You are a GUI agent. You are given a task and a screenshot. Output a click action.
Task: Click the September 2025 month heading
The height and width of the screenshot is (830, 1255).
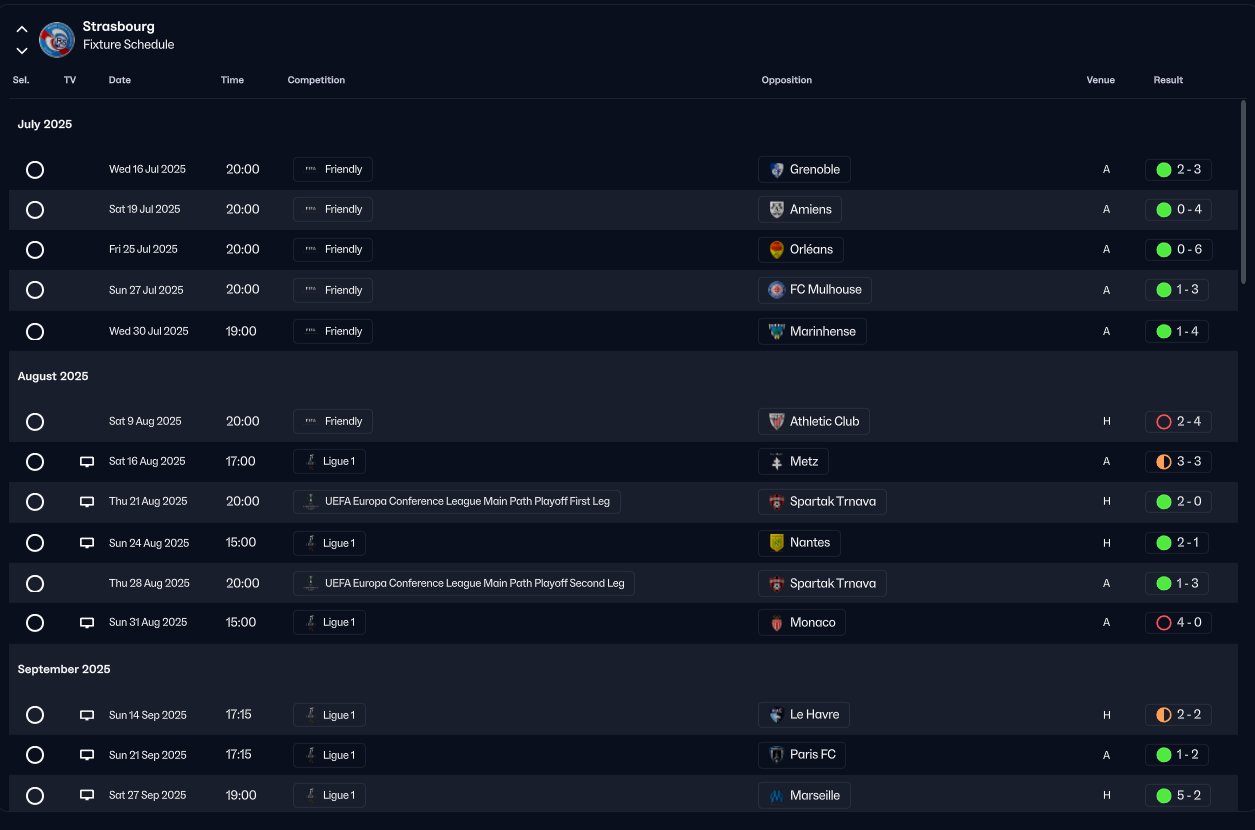tap(64, 669)
